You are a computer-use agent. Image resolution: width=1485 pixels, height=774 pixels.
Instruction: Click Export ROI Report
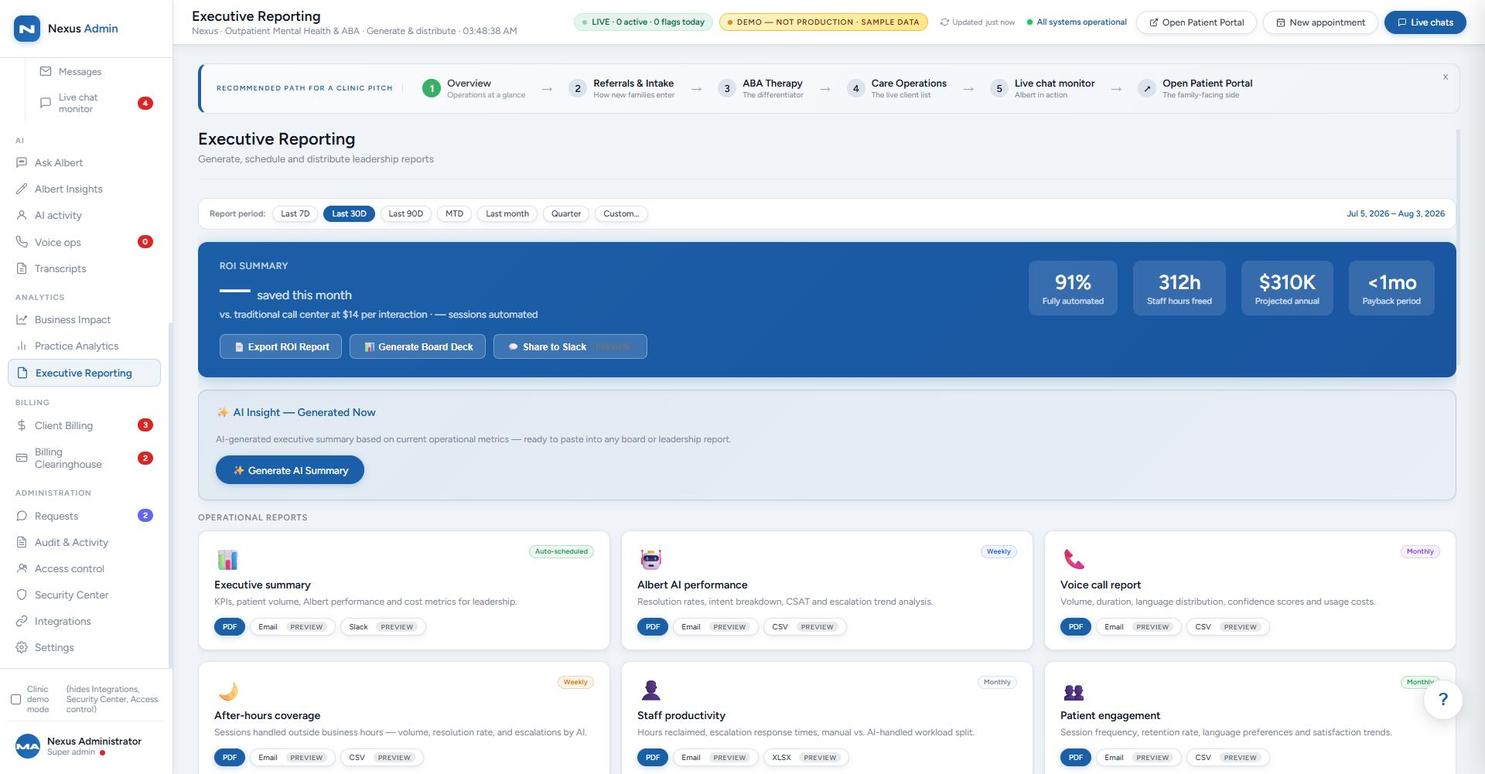pyautogui.click(x=281, y=347)
